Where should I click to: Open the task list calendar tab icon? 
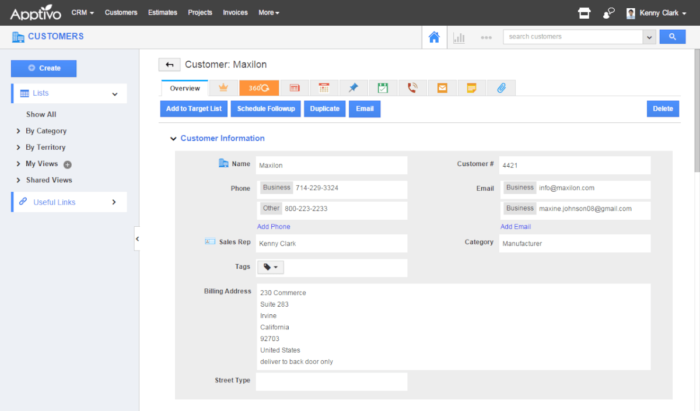[x=324, y=88]
